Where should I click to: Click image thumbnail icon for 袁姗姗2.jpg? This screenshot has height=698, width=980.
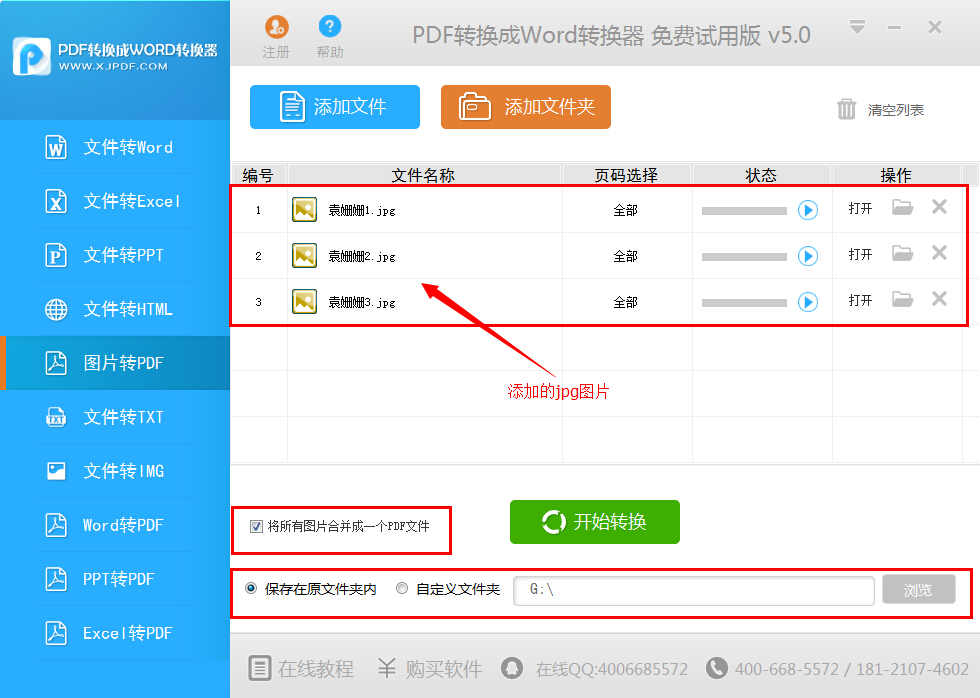point(304,256)
